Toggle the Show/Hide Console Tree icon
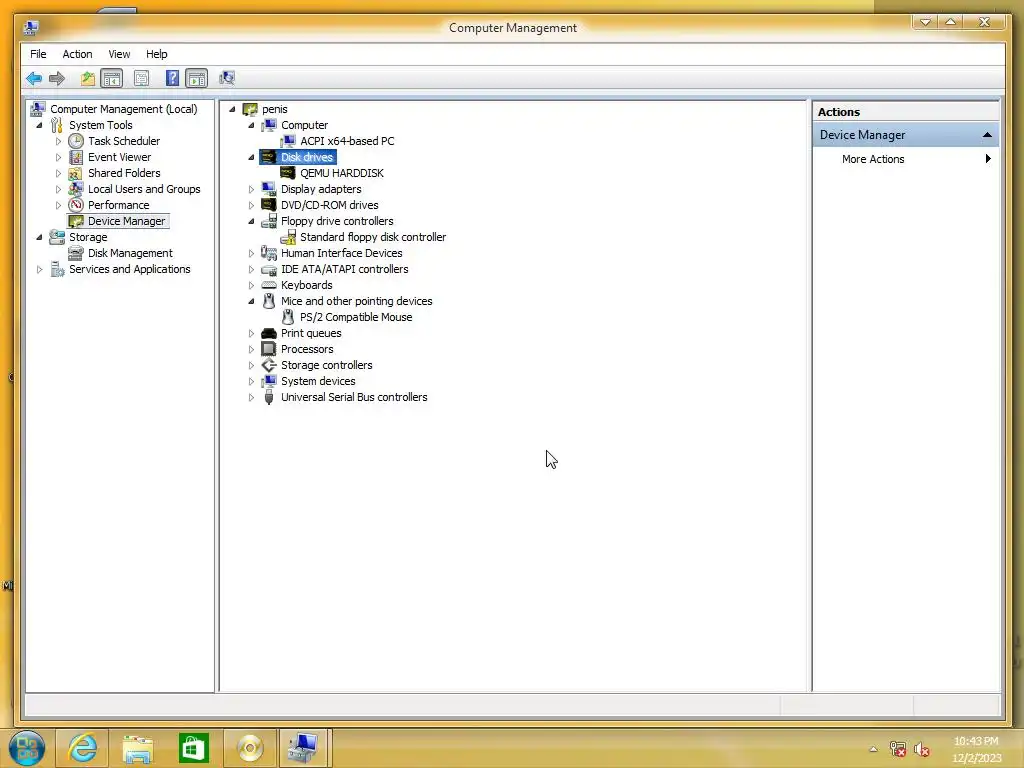 pyautogui.click(x=112, y=79)
